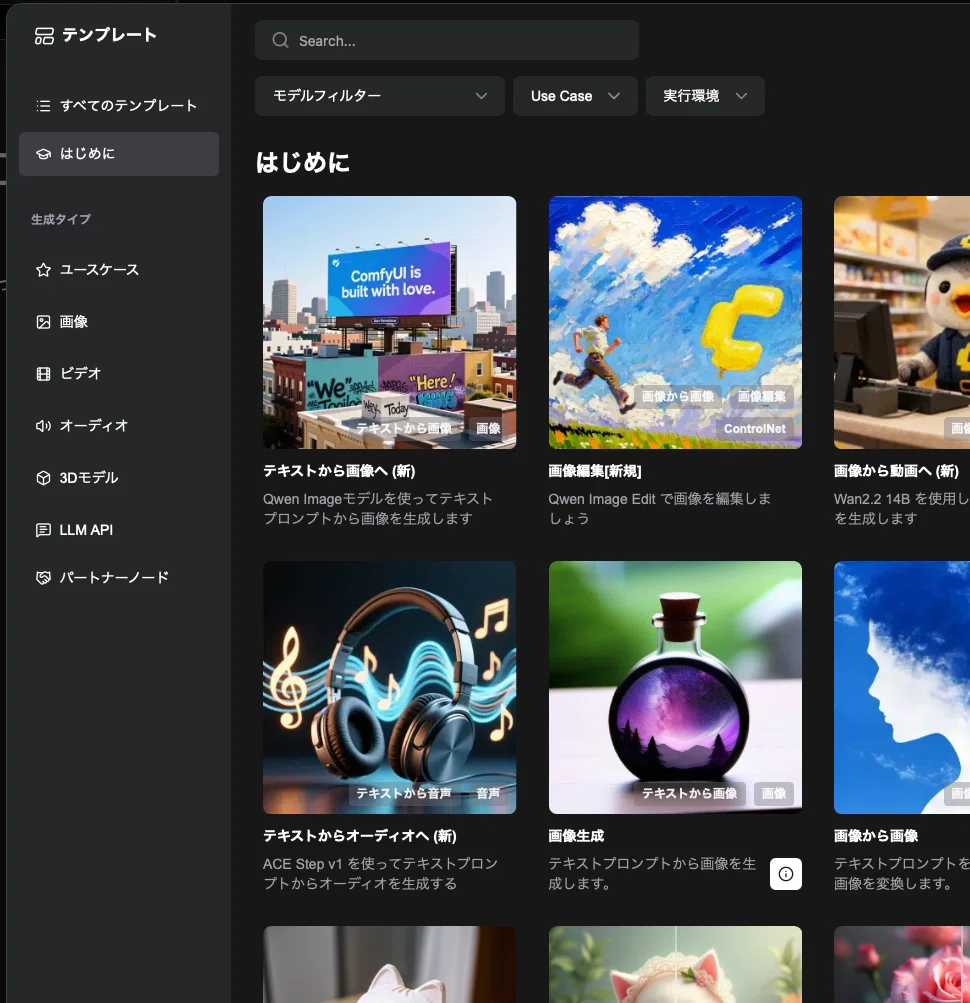
Task: Open パートナーノード category in sidebar
Action: [119, 578]
